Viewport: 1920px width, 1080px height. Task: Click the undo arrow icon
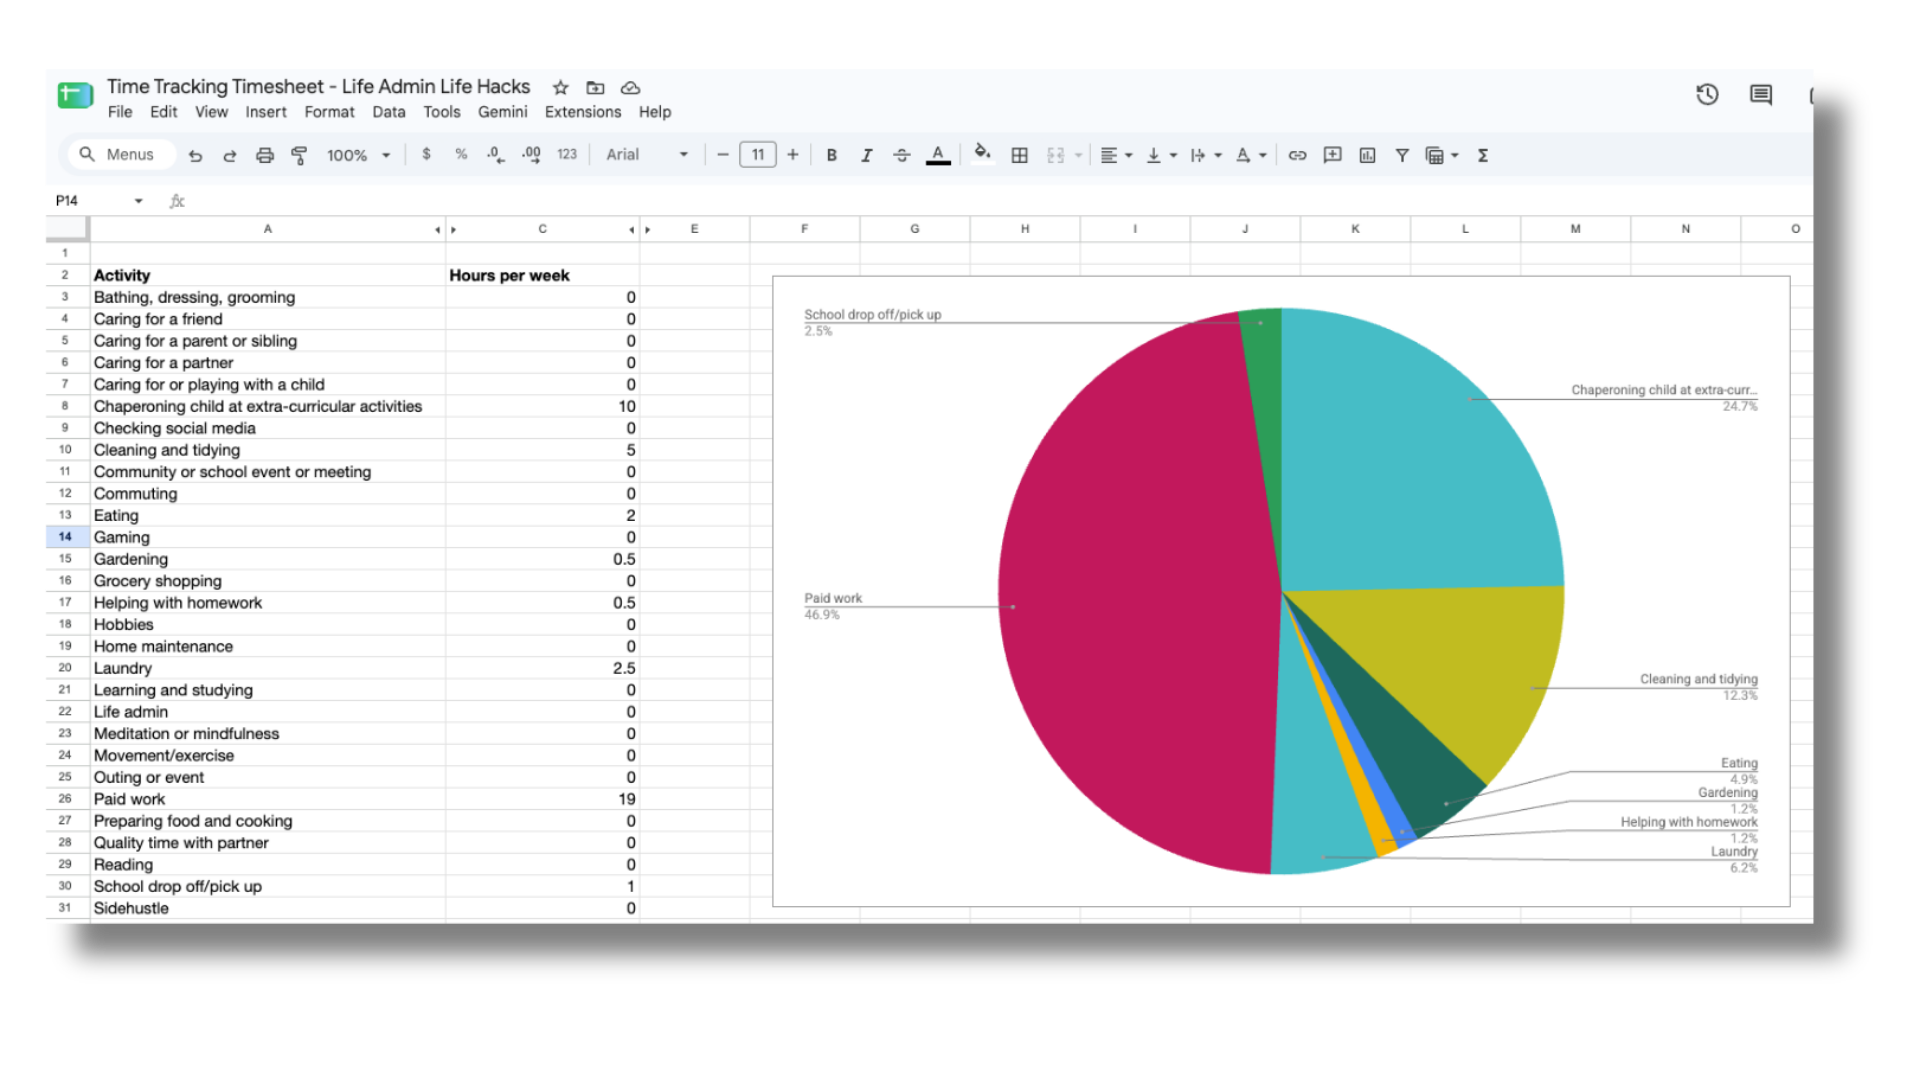click(195, 155)
